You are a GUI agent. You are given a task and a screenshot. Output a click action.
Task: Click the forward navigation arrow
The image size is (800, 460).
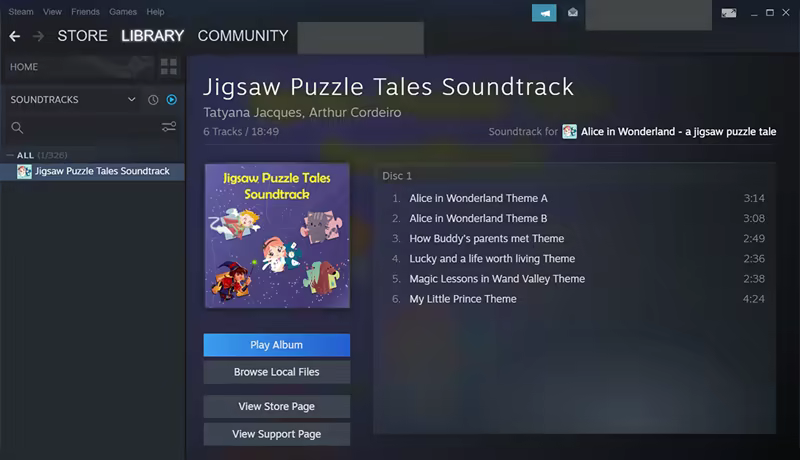pyautogui.click(x=38, y=36)
